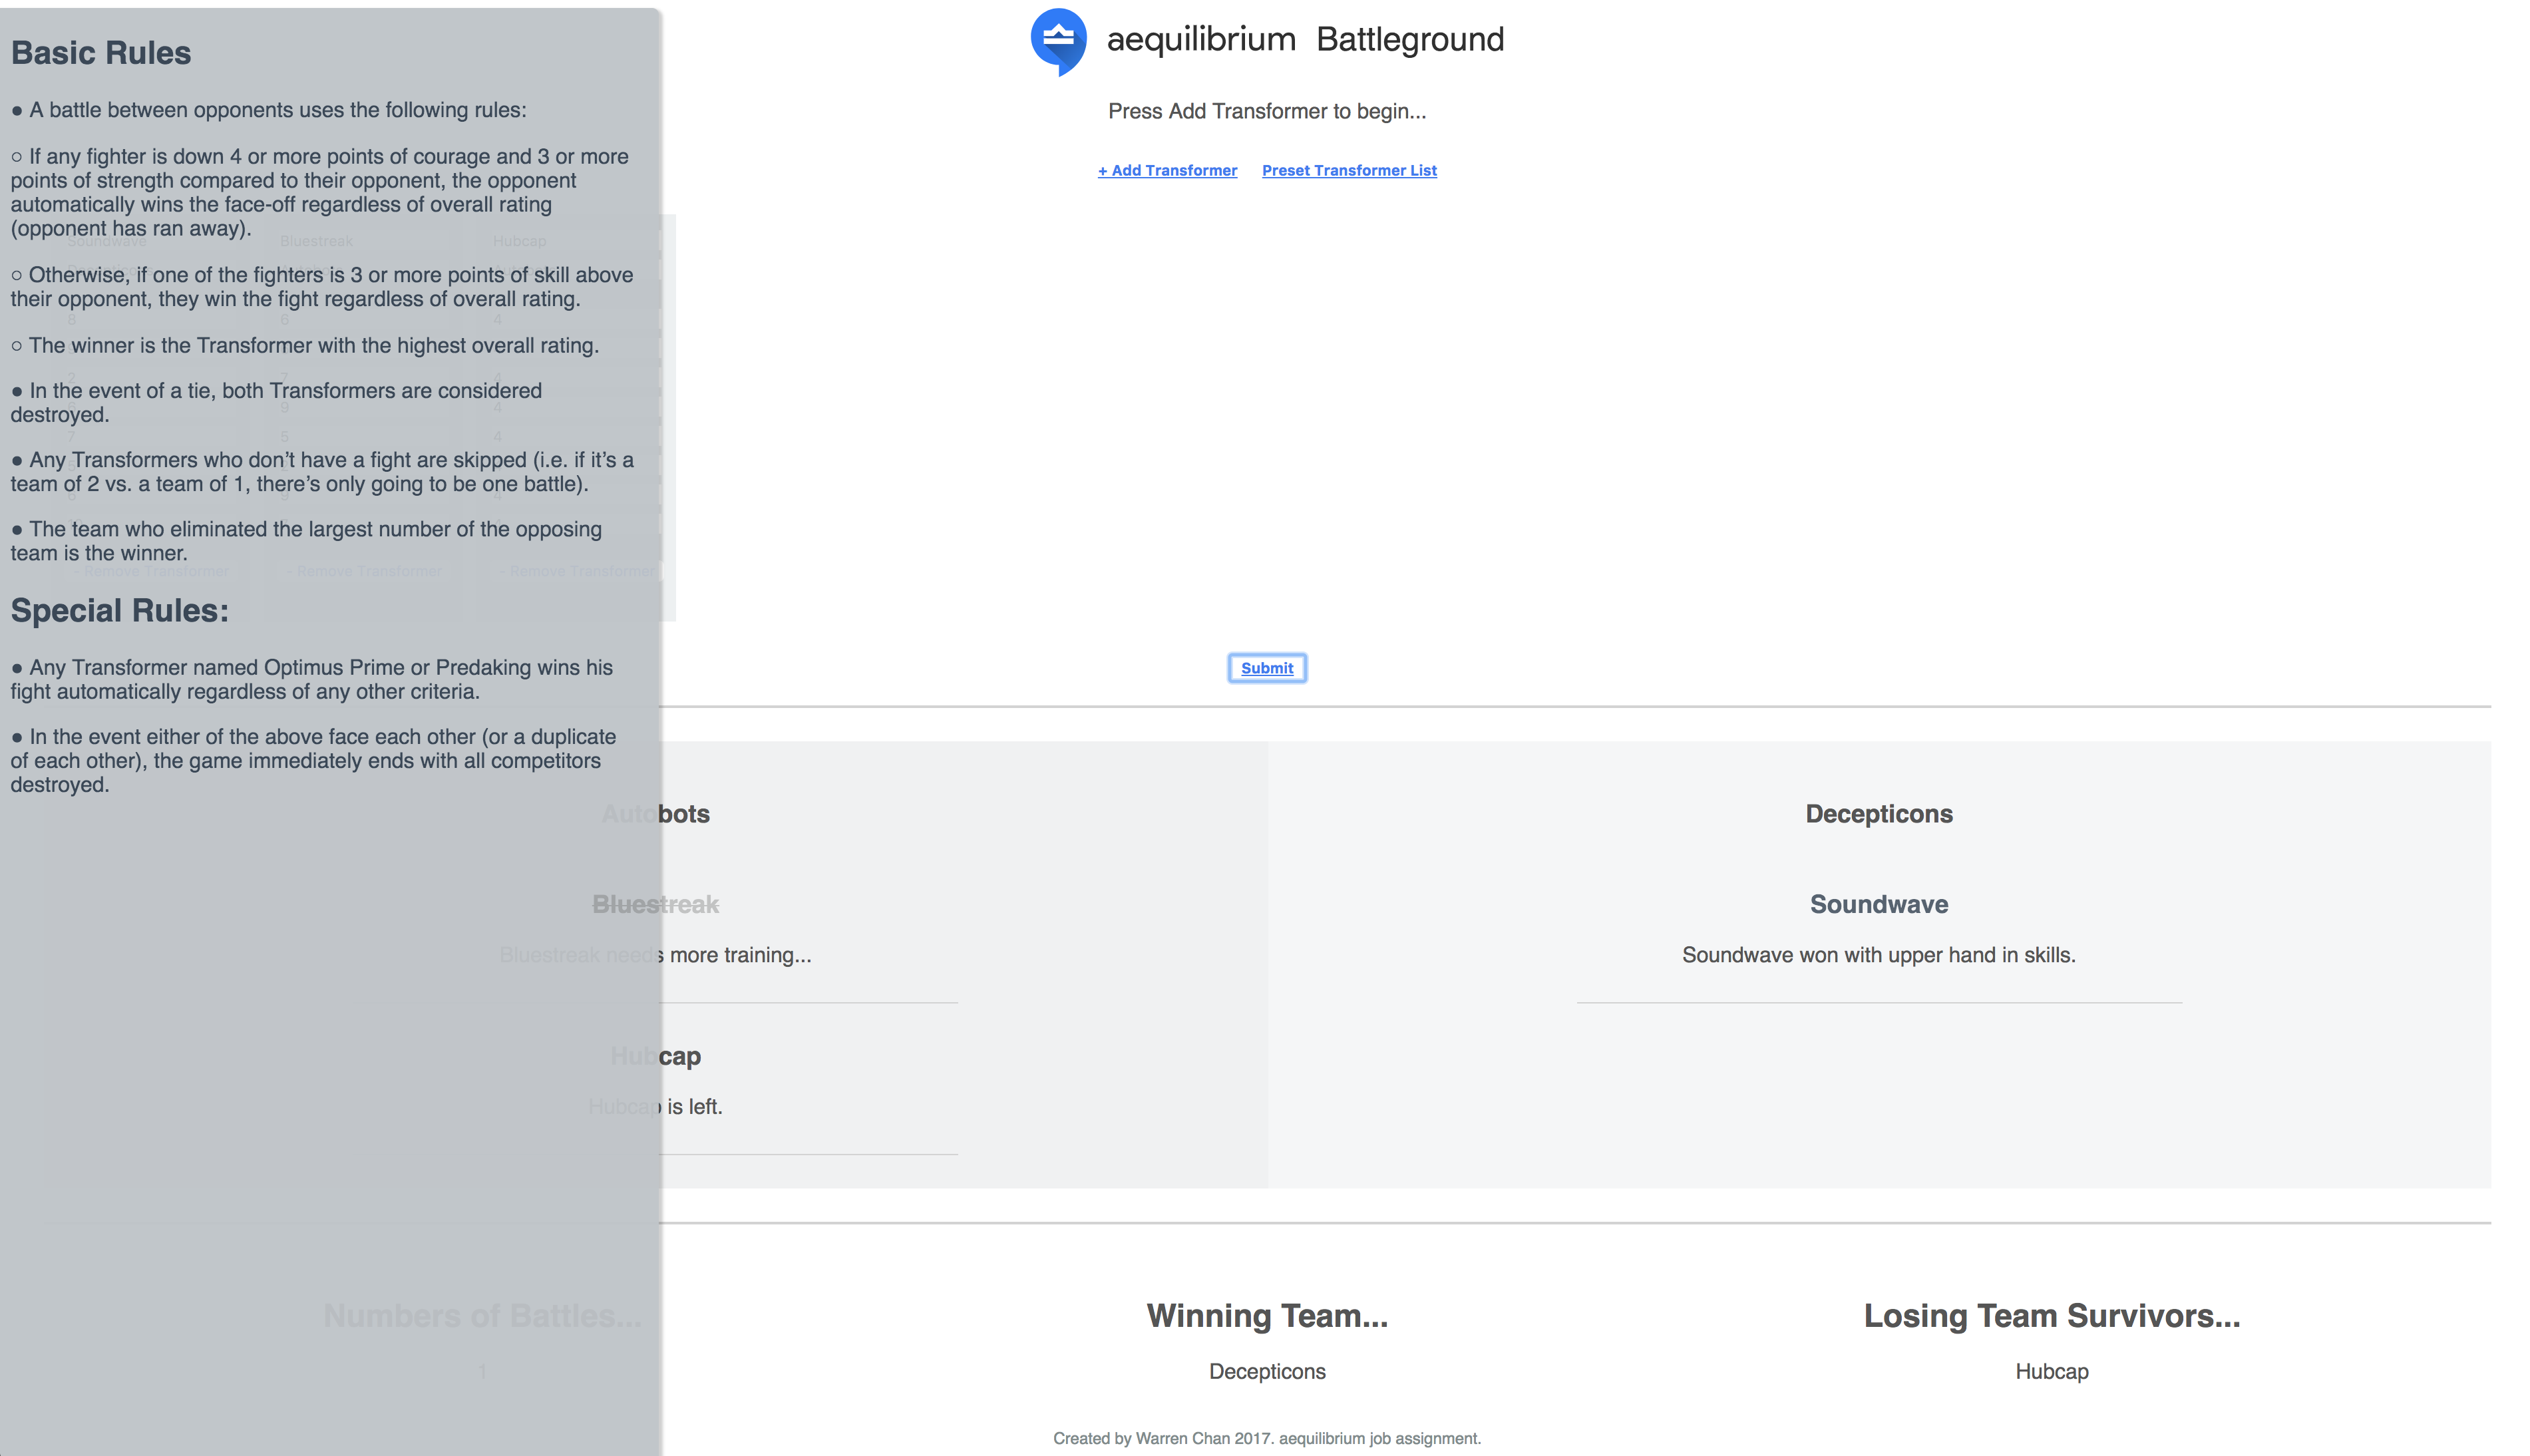The image size is (2530, 1456).
Task: Click the Hubcap name field
Action: pyautogui.click(x=520, y=241)
